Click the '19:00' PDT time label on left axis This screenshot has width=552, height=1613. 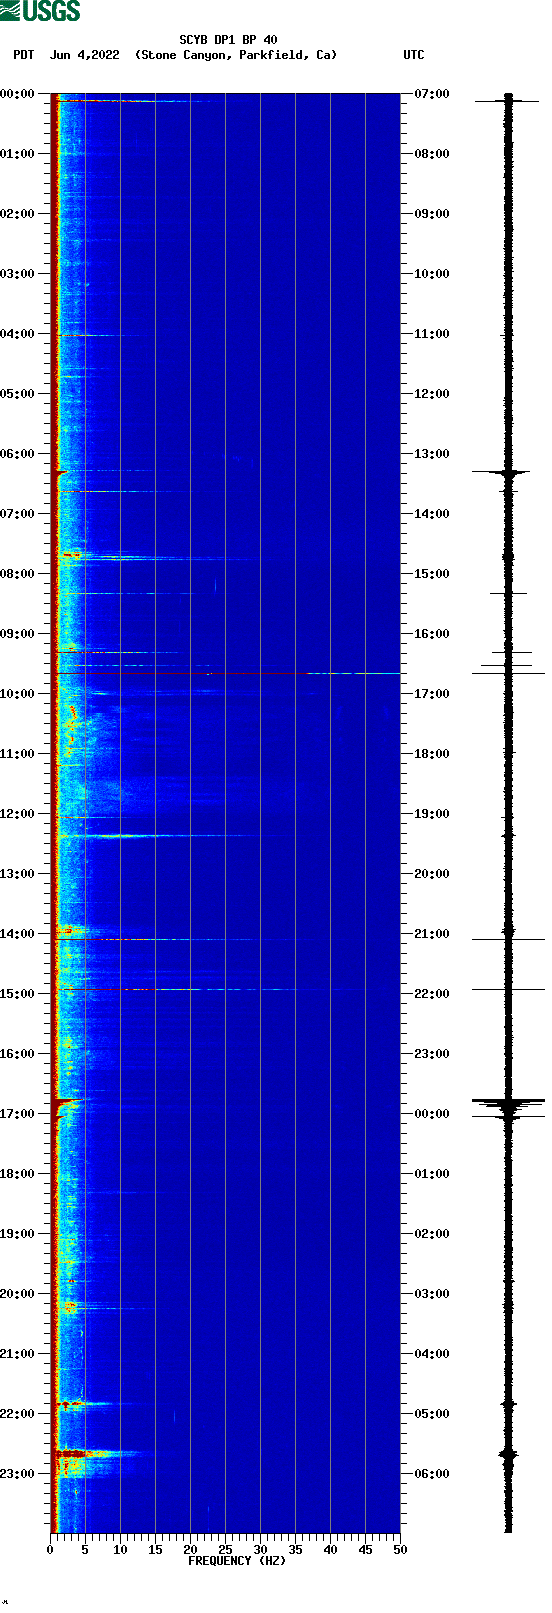pos(18,1234)
